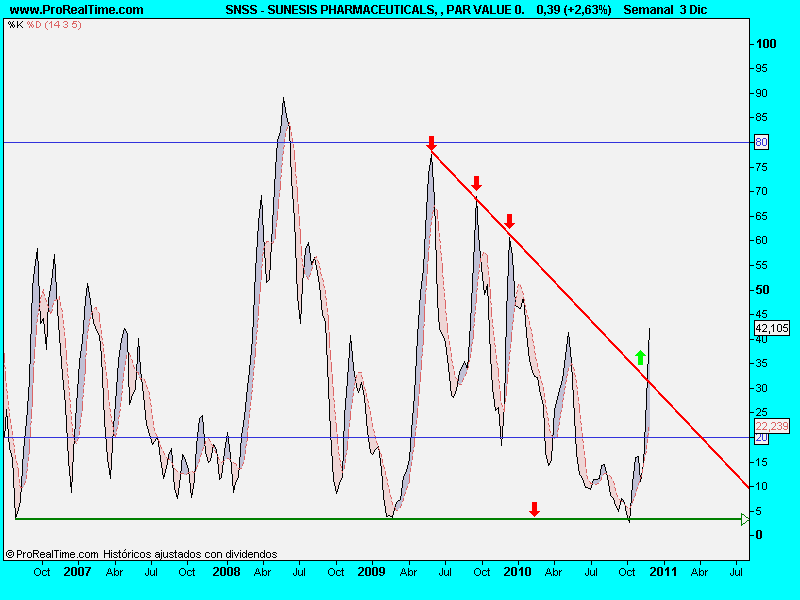Image resolution: width=800 pixels, height=600 pixels.
Task: Select the 2010 year label
Action: (x=517, y=572)
